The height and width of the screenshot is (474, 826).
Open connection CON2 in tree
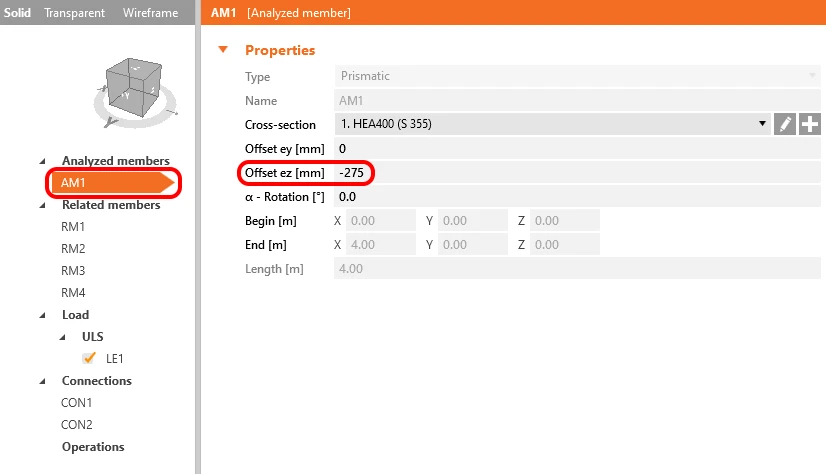coord(76,424)
